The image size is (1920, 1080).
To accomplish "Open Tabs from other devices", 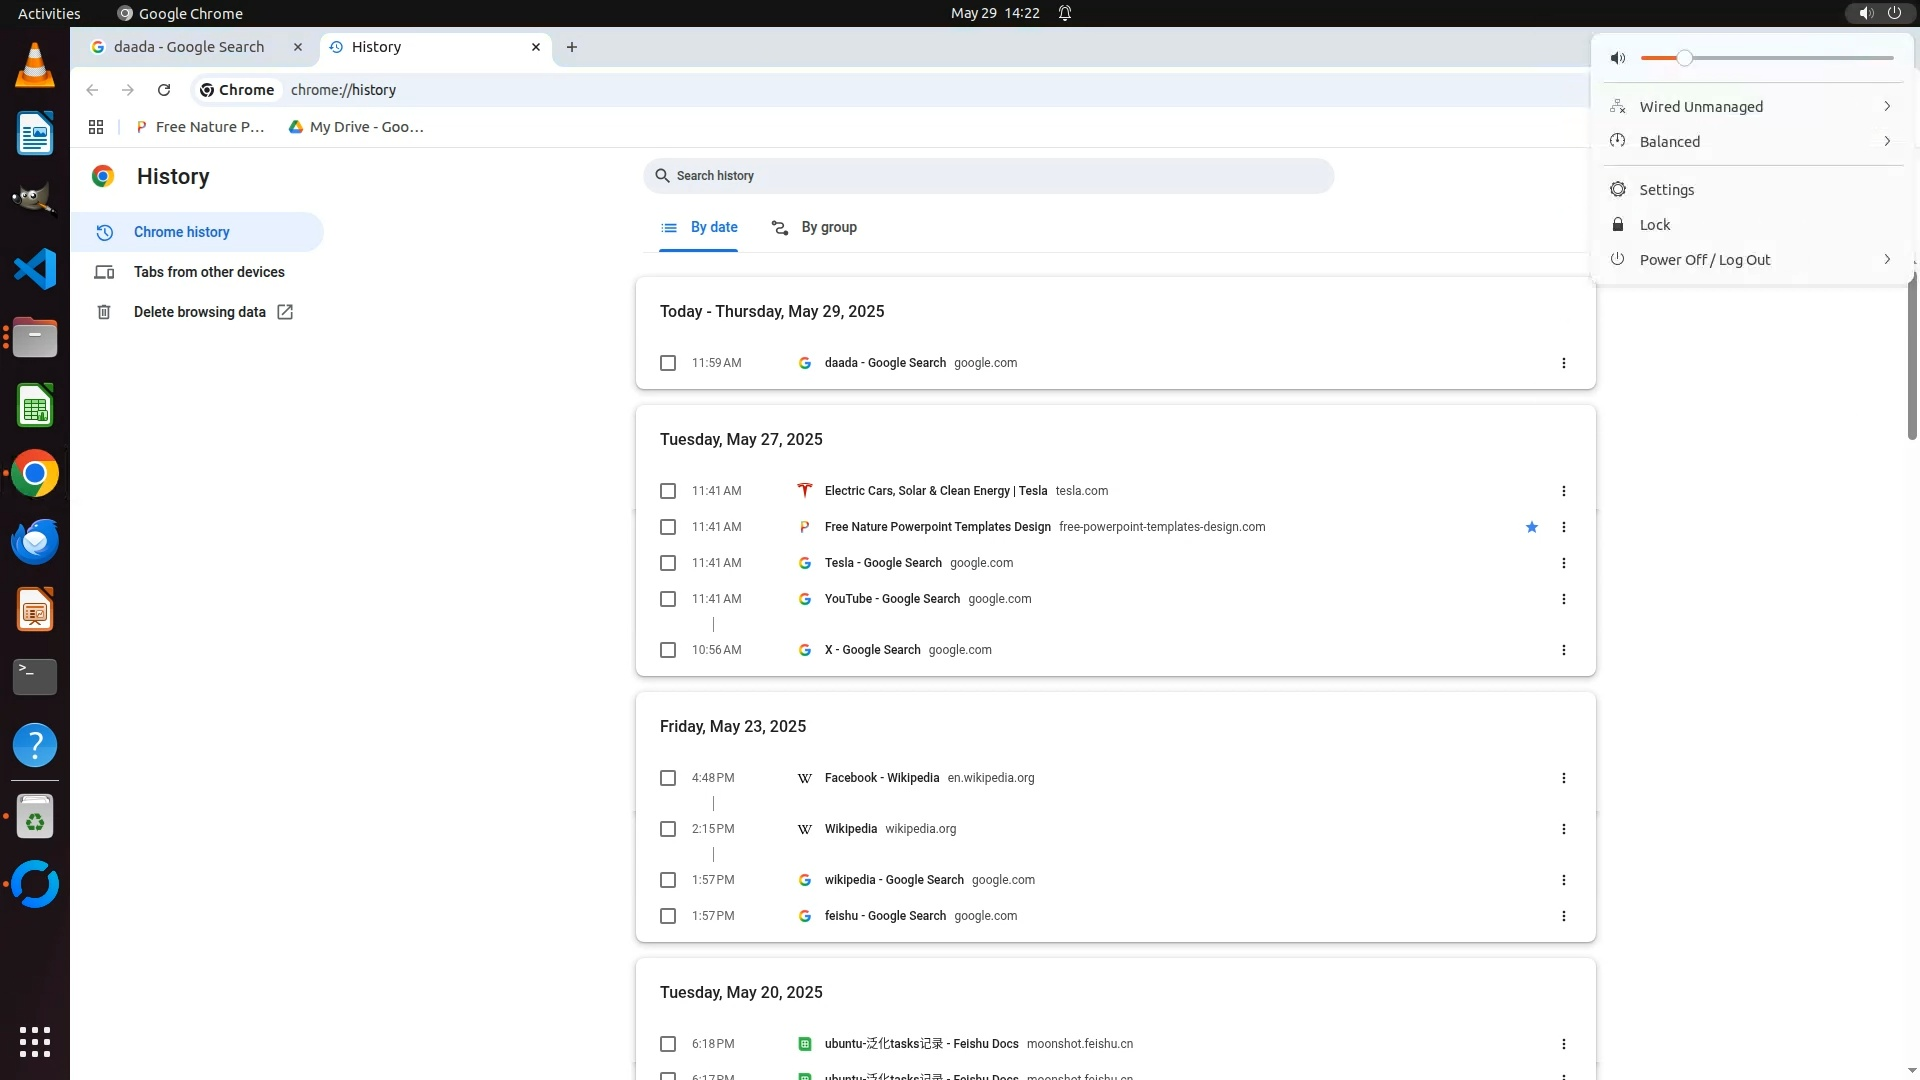I will pyautogui.click(x=209, y=272).
